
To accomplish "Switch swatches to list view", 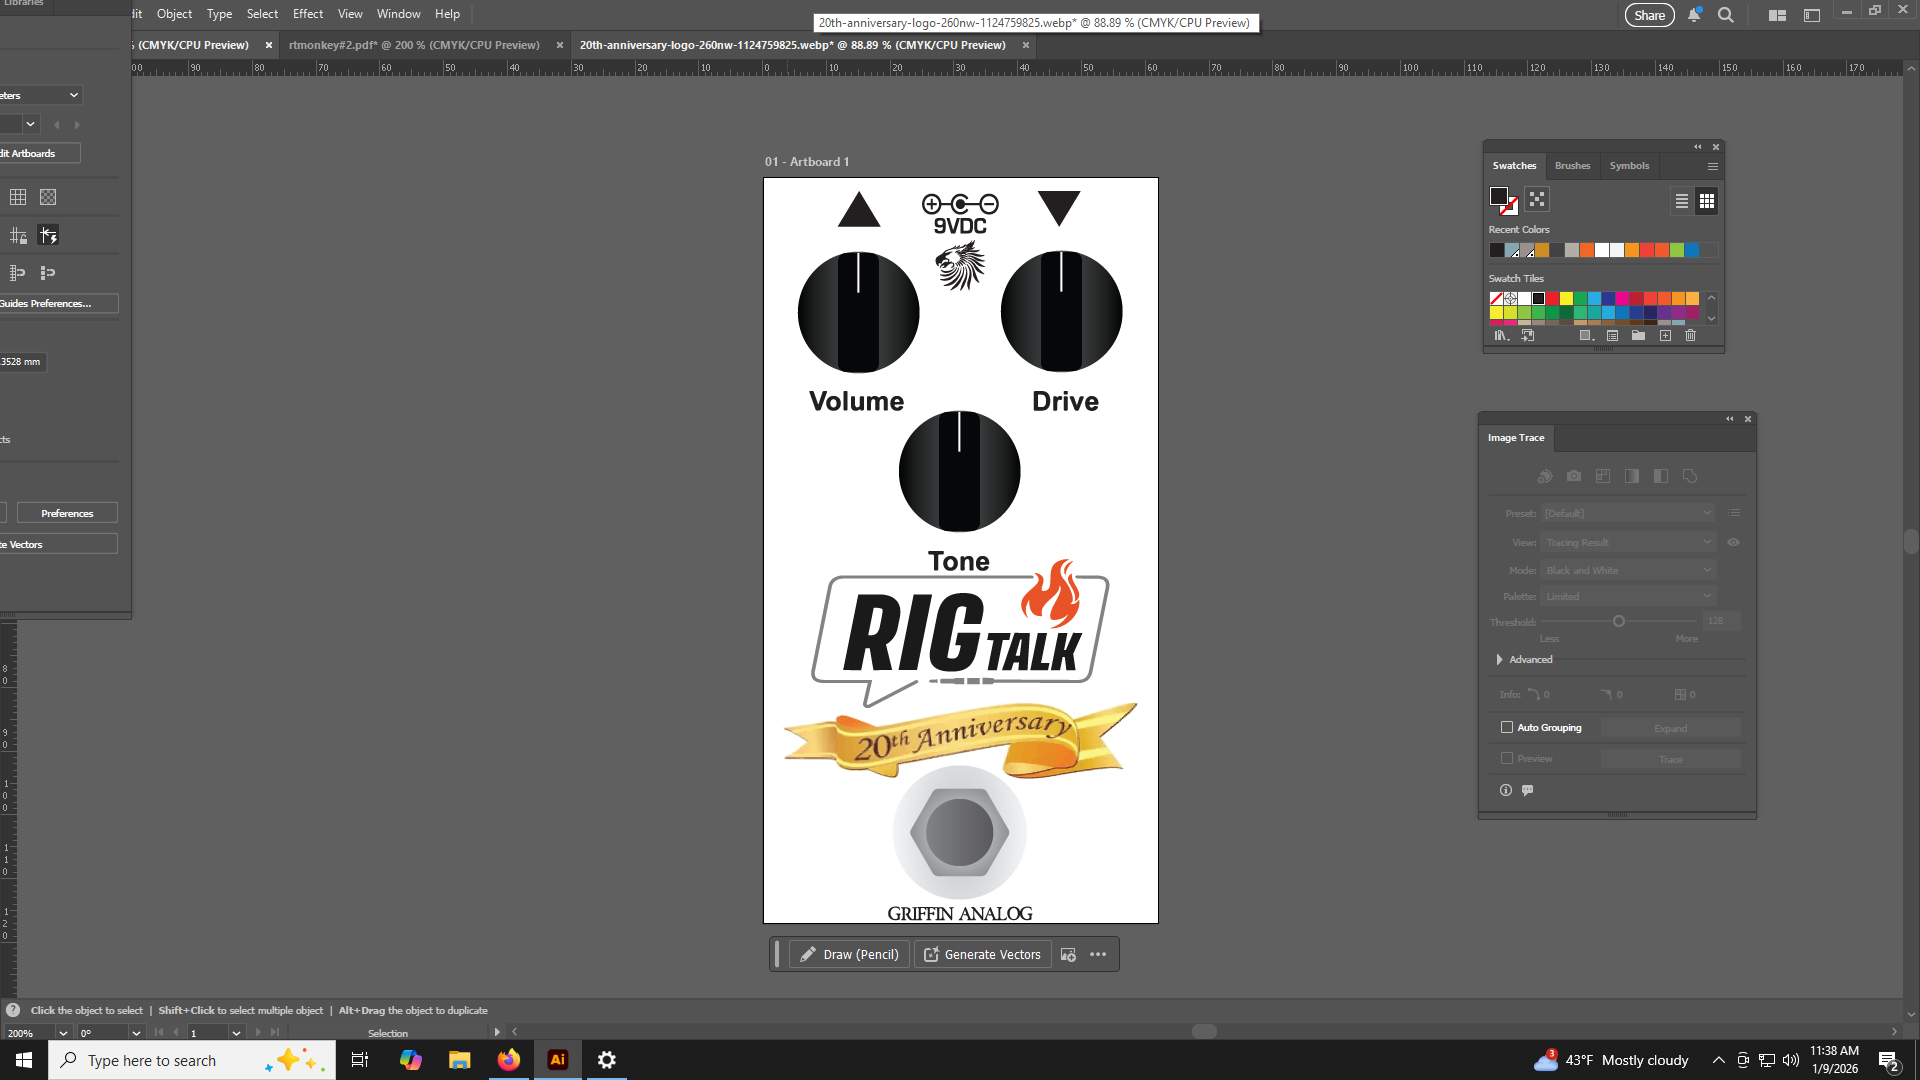I will (x=1682, y=201).
